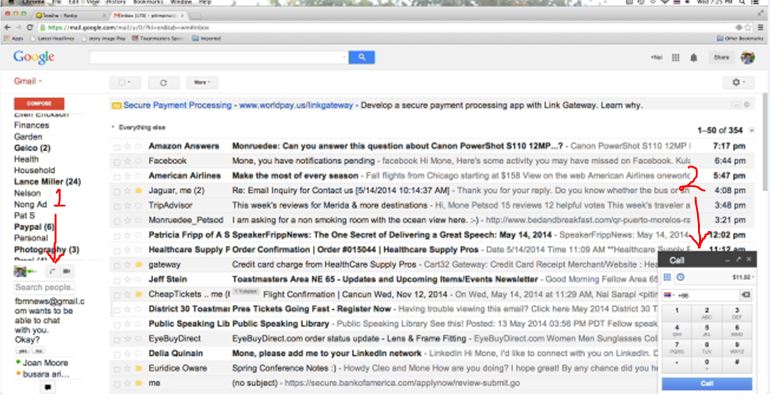This screenshot has height=399, width=781.
Task: Tick checkbox for Jeff Stein email
Action: [117, 280]
